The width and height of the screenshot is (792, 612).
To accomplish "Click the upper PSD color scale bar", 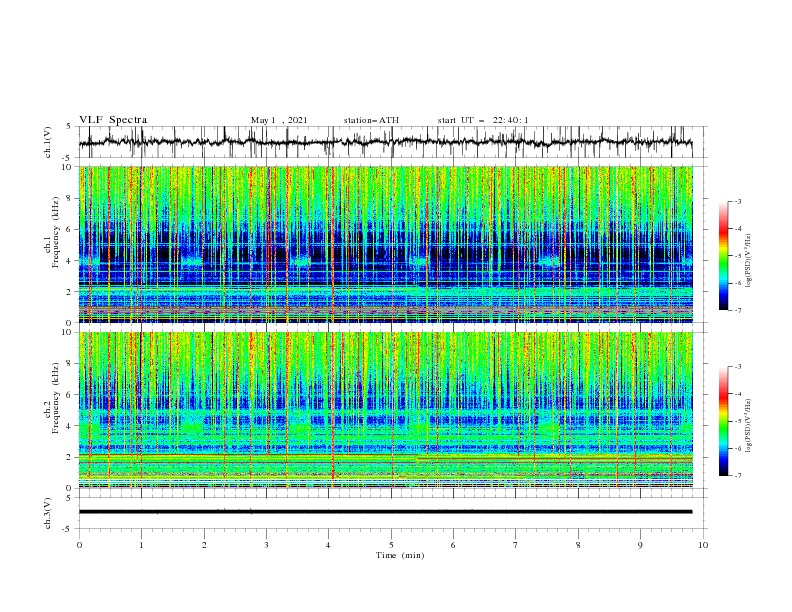I will coord(723,256).
